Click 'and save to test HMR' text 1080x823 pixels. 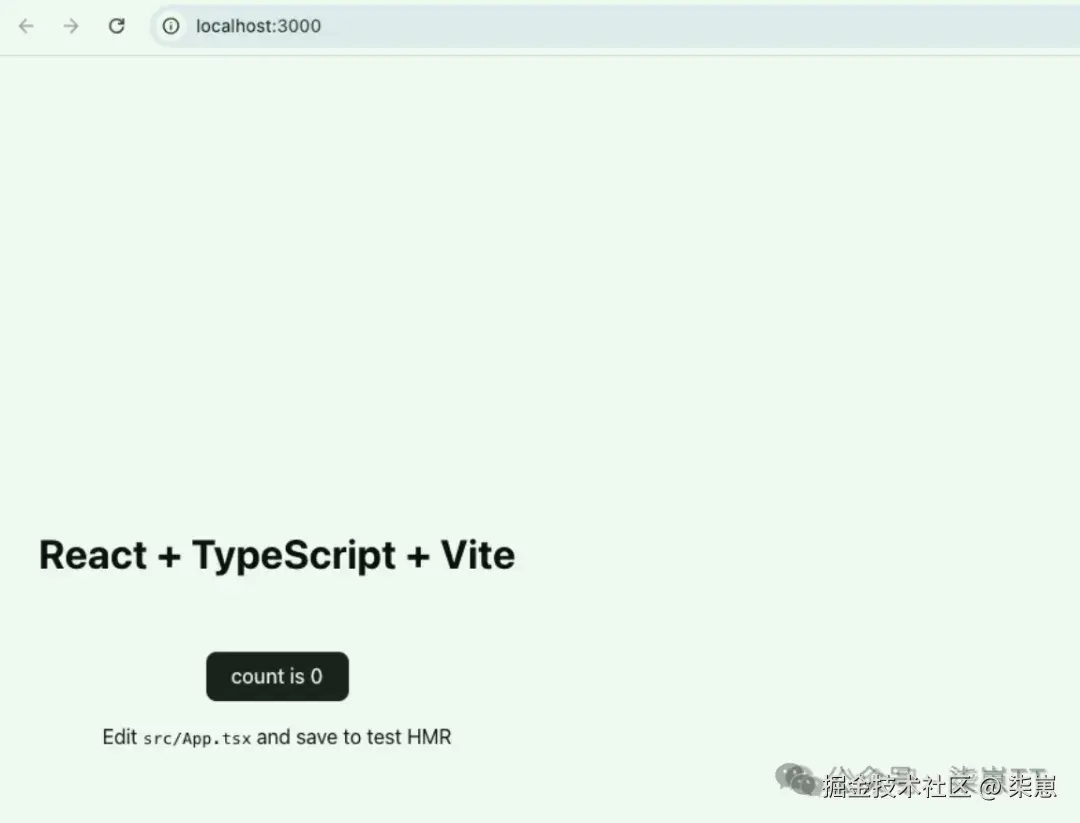[354, 737]
